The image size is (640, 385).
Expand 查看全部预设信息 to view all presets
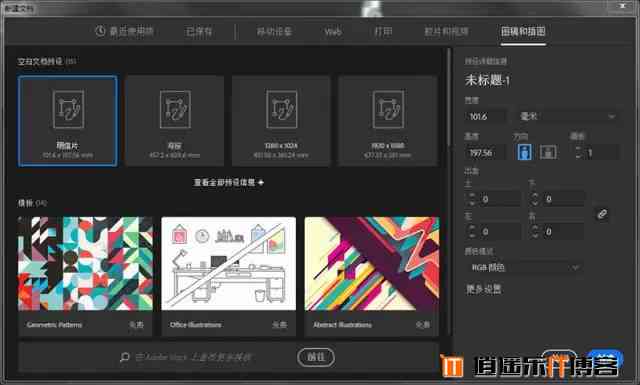229,182
